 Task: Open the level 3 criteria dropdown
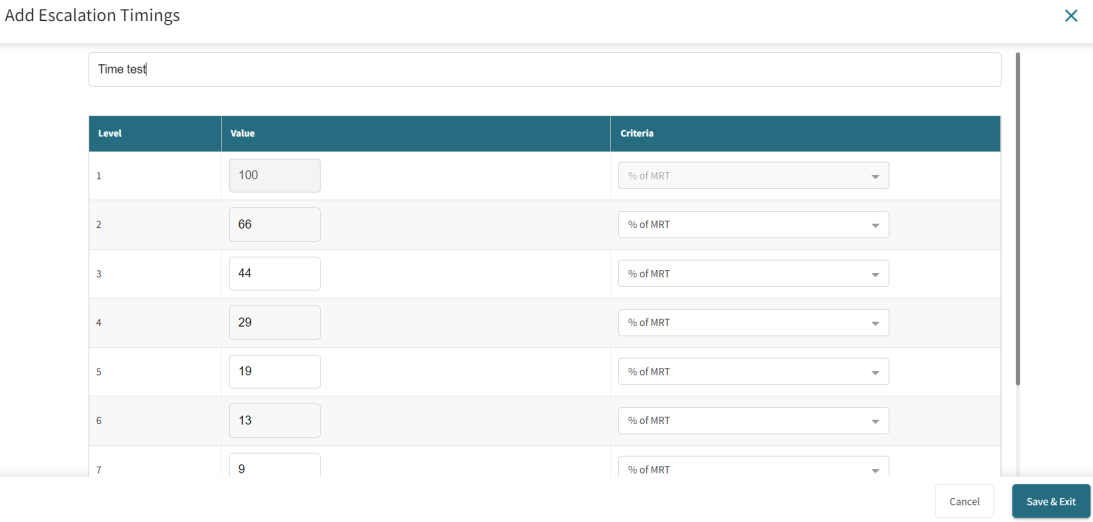753,274
